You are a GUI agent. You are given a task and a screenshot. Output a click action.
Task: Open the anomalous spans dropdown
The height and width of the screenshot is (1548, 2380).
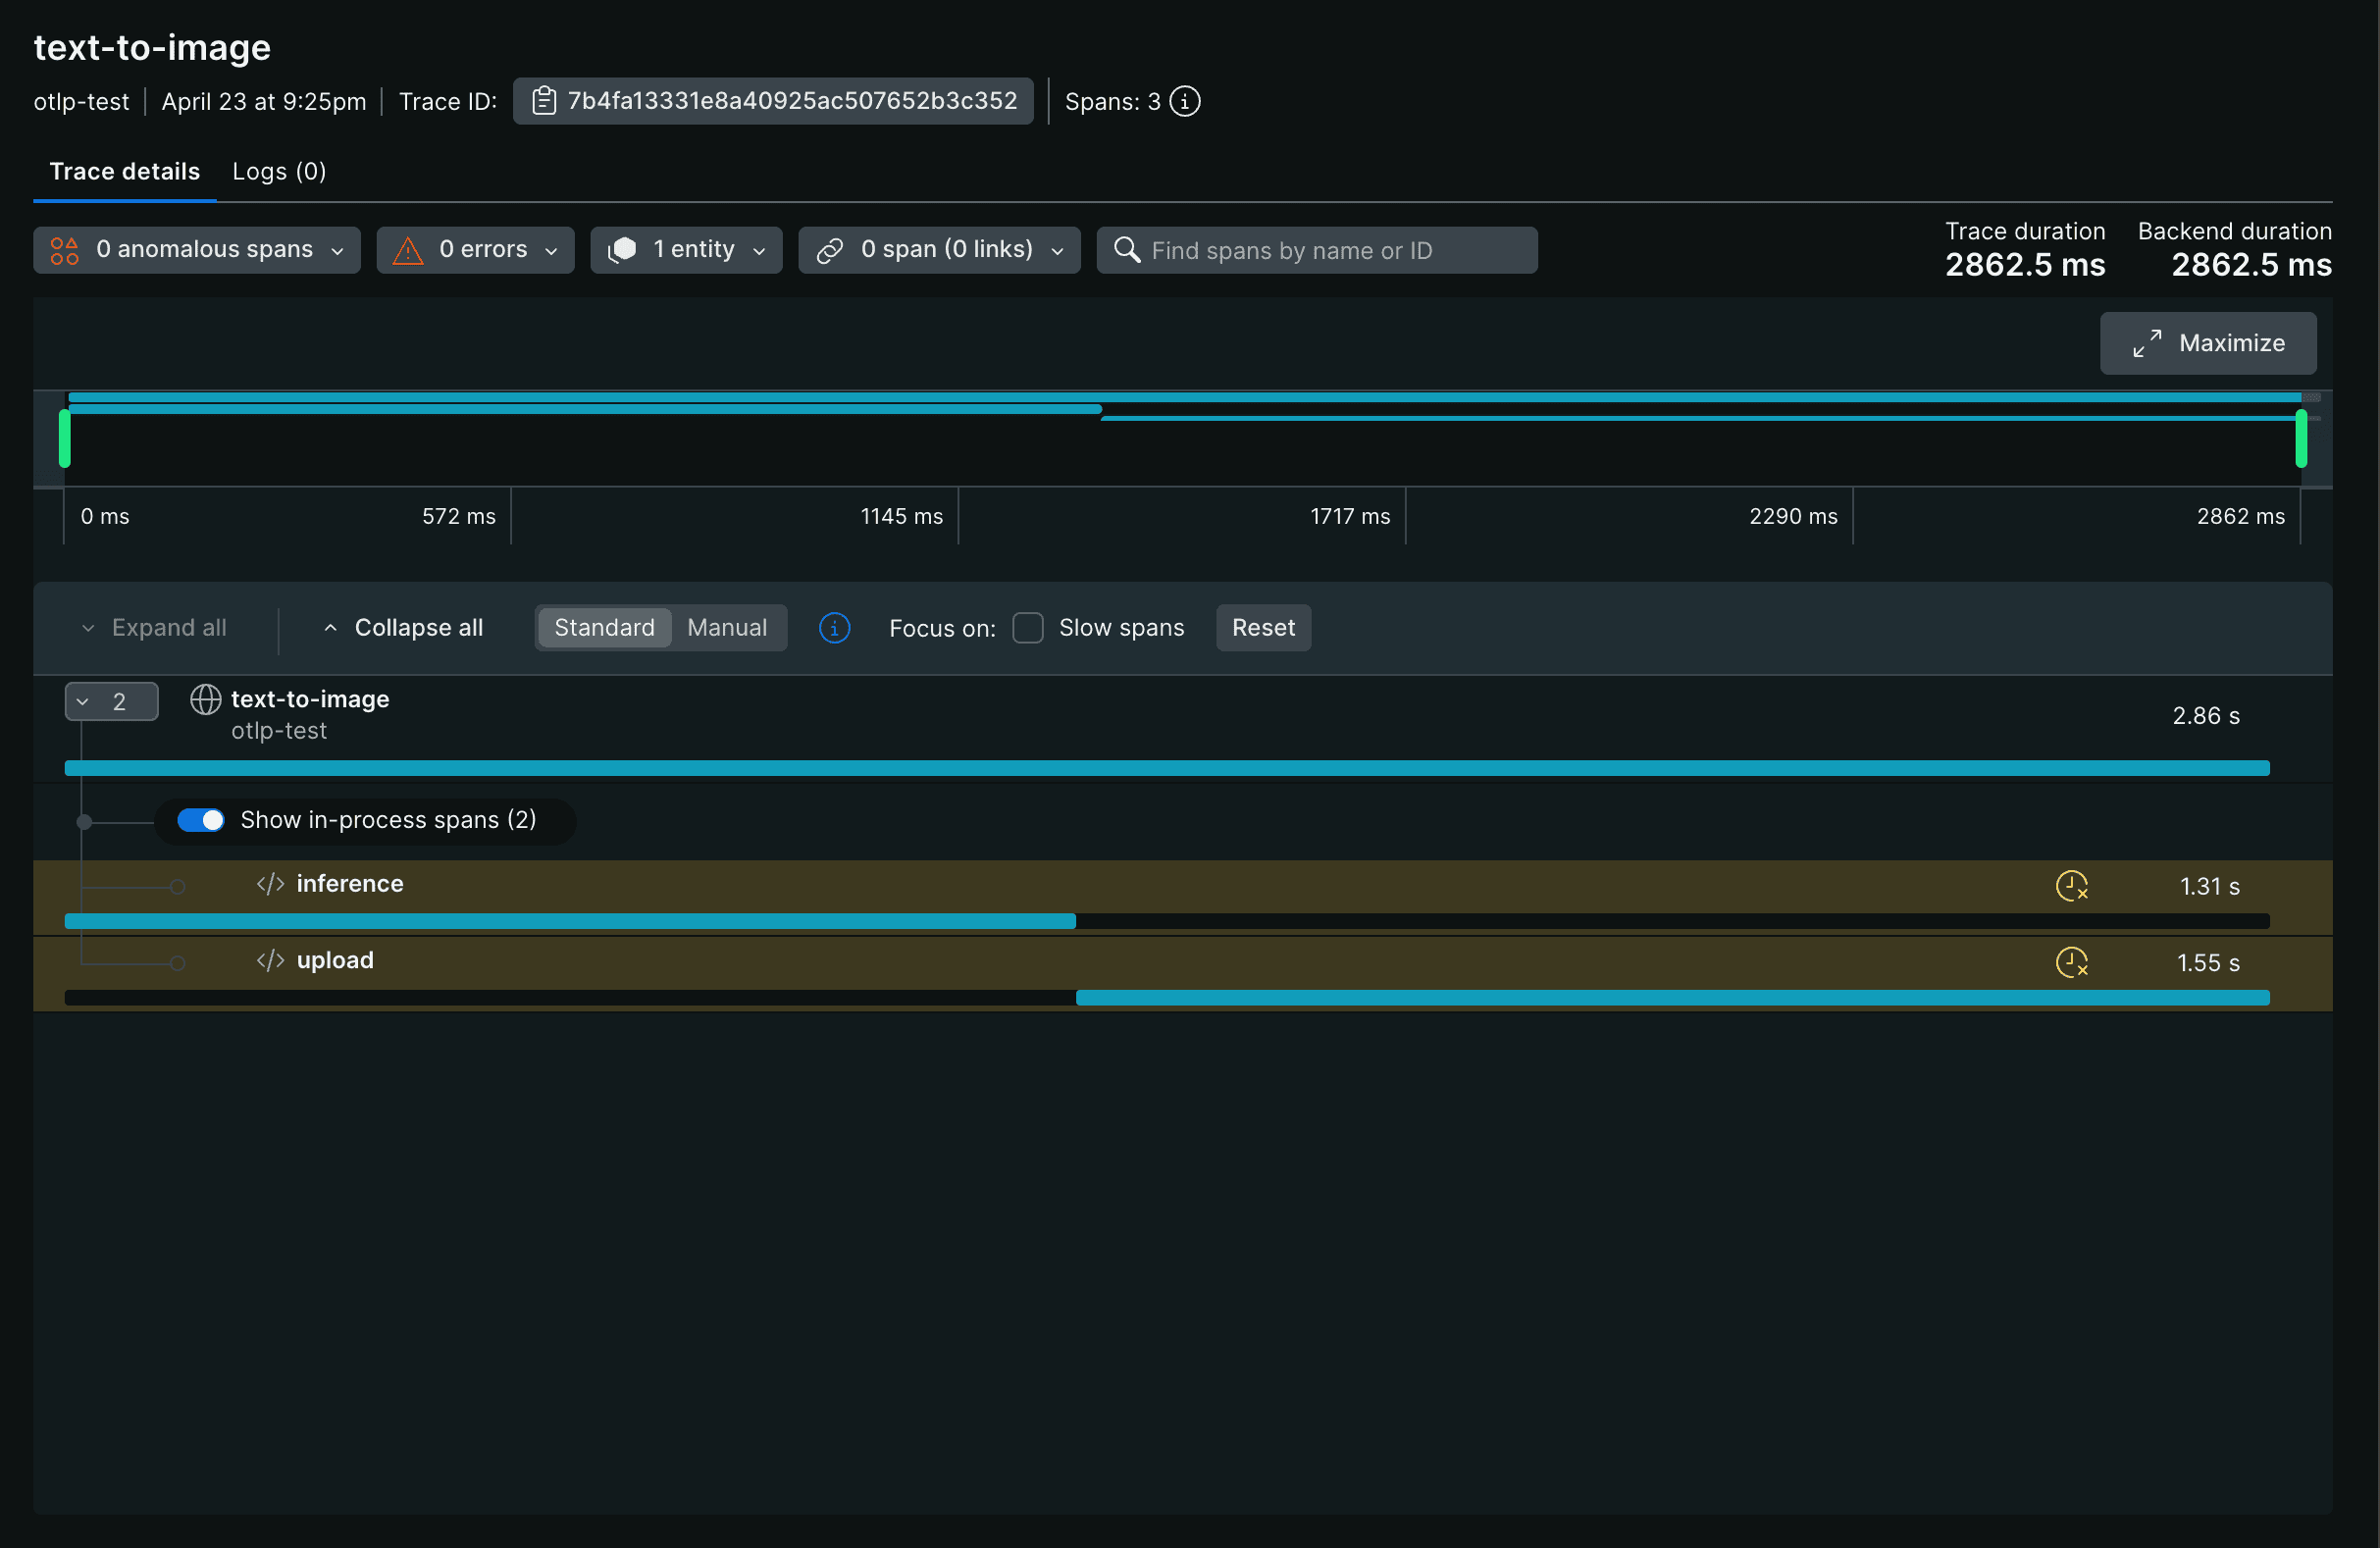197,250
